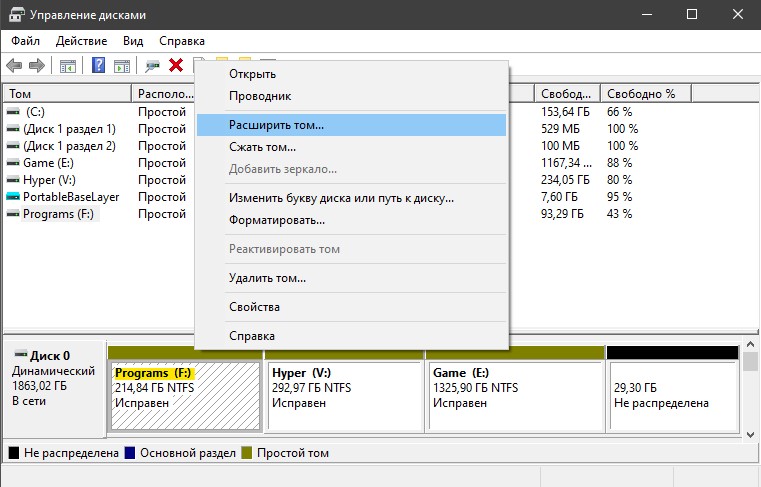Sort by the Свободно % column header

646,94
